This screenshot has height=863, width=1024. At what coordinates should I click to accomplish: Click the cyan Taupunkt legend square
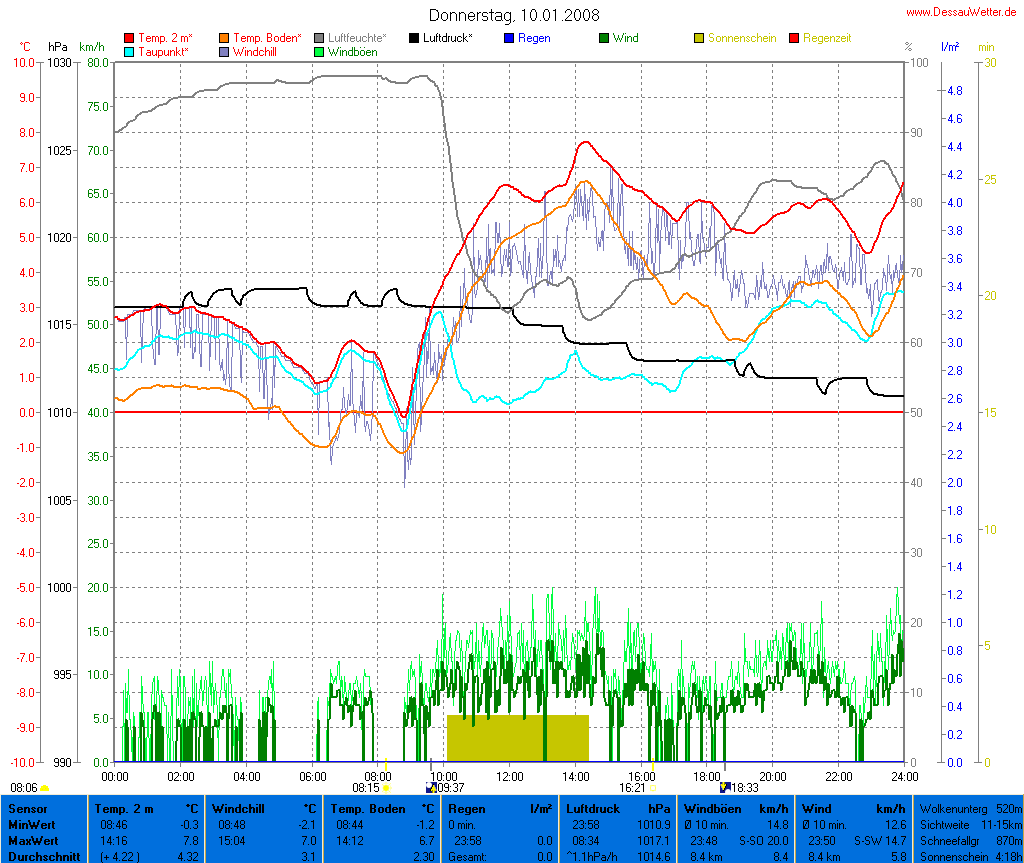(x=129, y=52)
